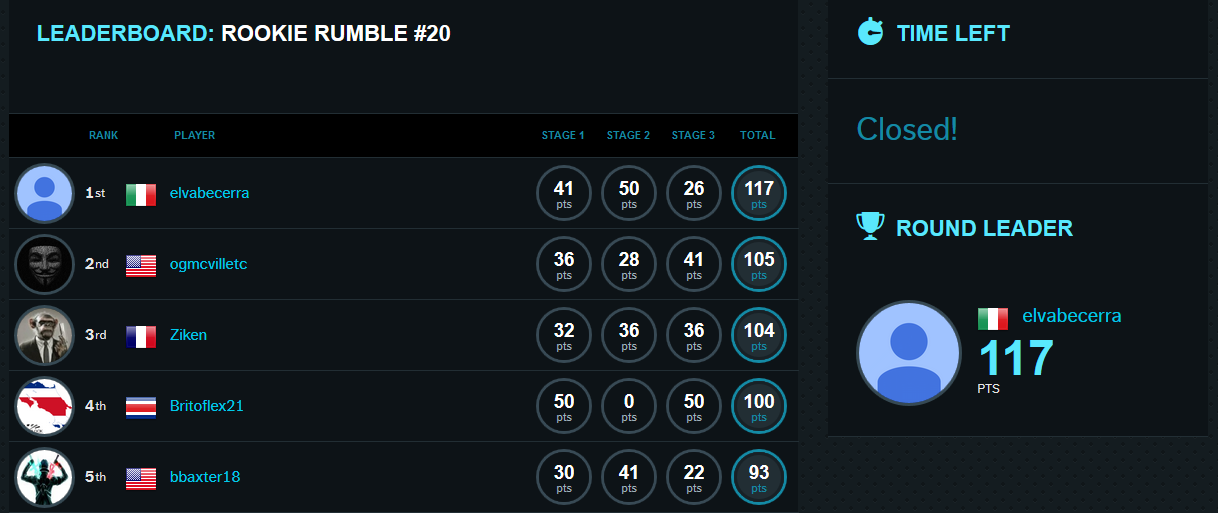
Task: Select the bbaxter18 player name
Action: [x=205, y=477]
